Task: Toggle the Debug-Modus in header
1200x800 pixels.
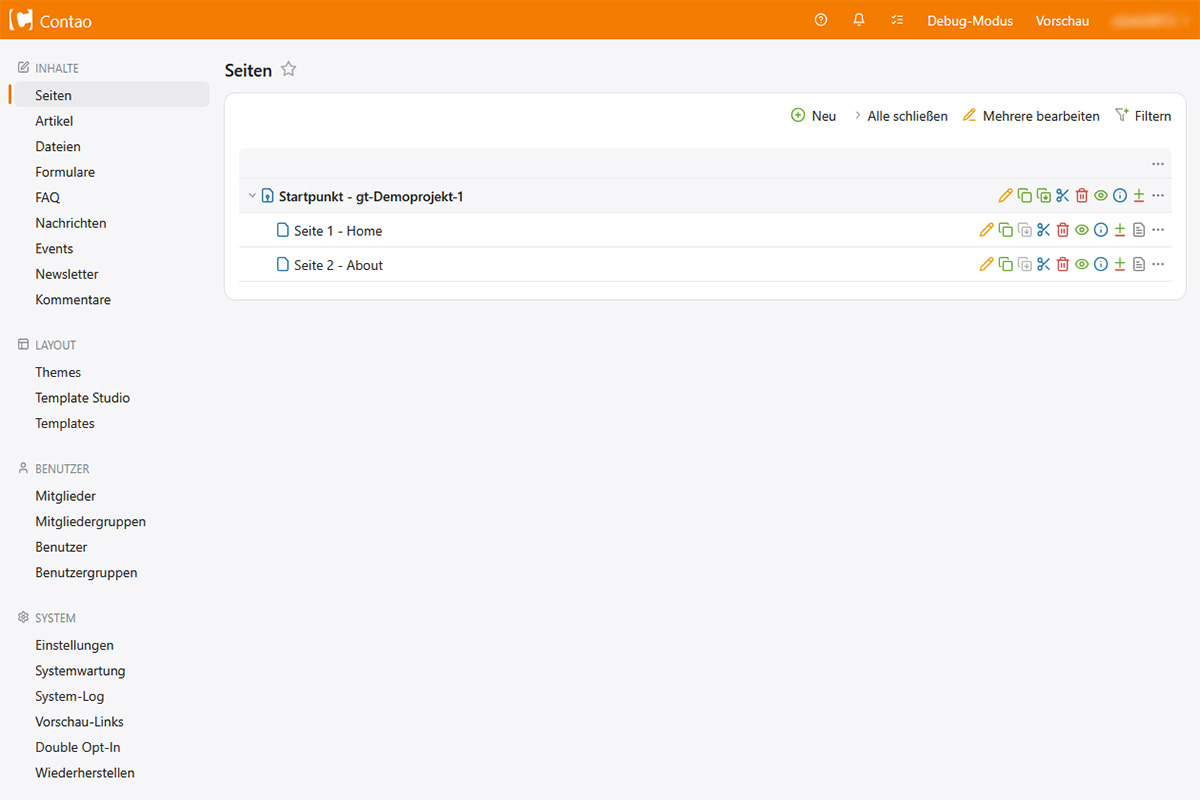Action: (970, 20)
